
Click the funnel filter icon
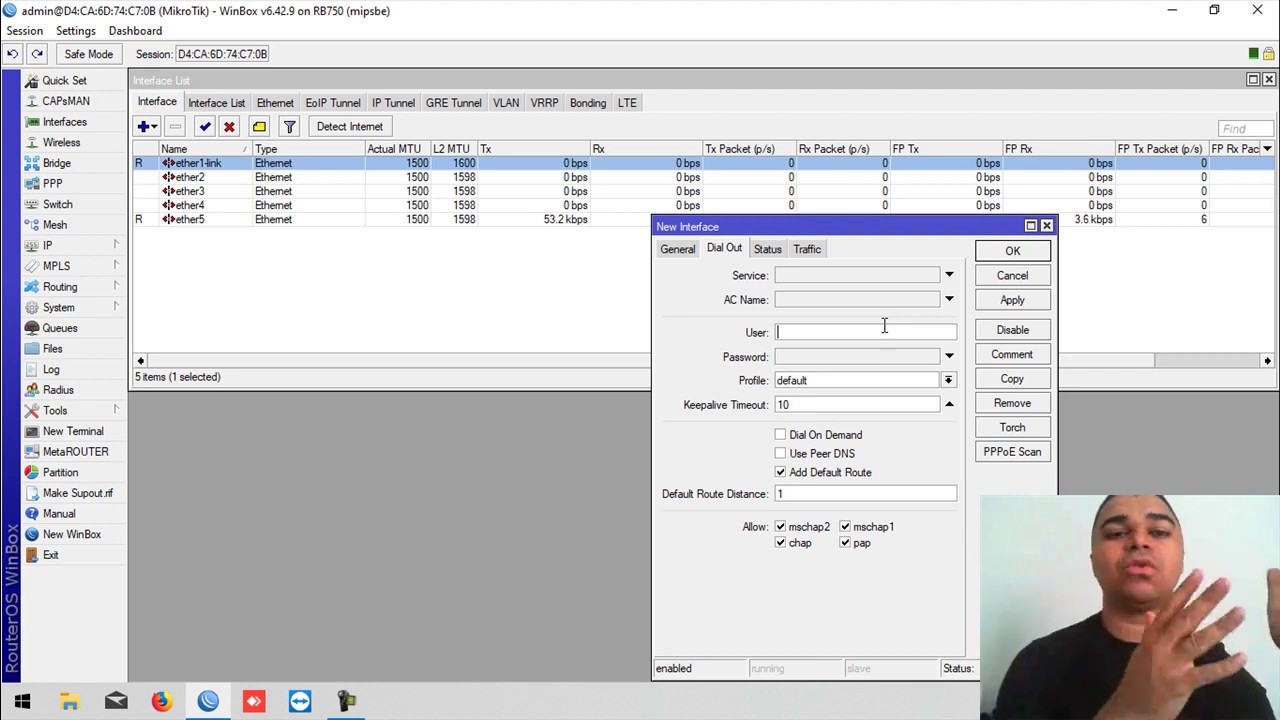289,127
